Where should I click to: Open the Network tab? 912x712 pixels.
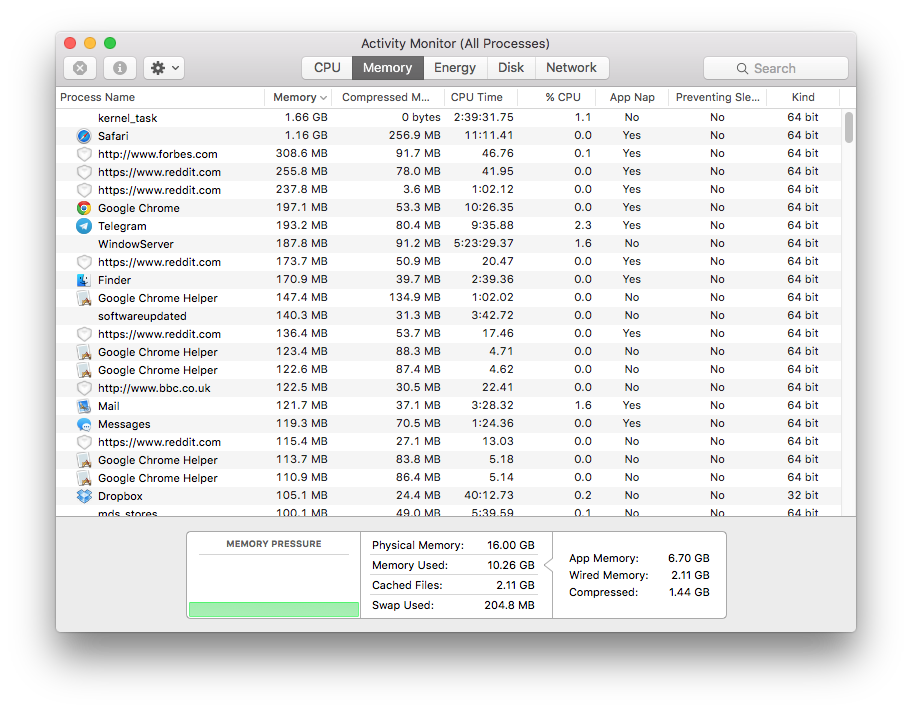[571, 68]
